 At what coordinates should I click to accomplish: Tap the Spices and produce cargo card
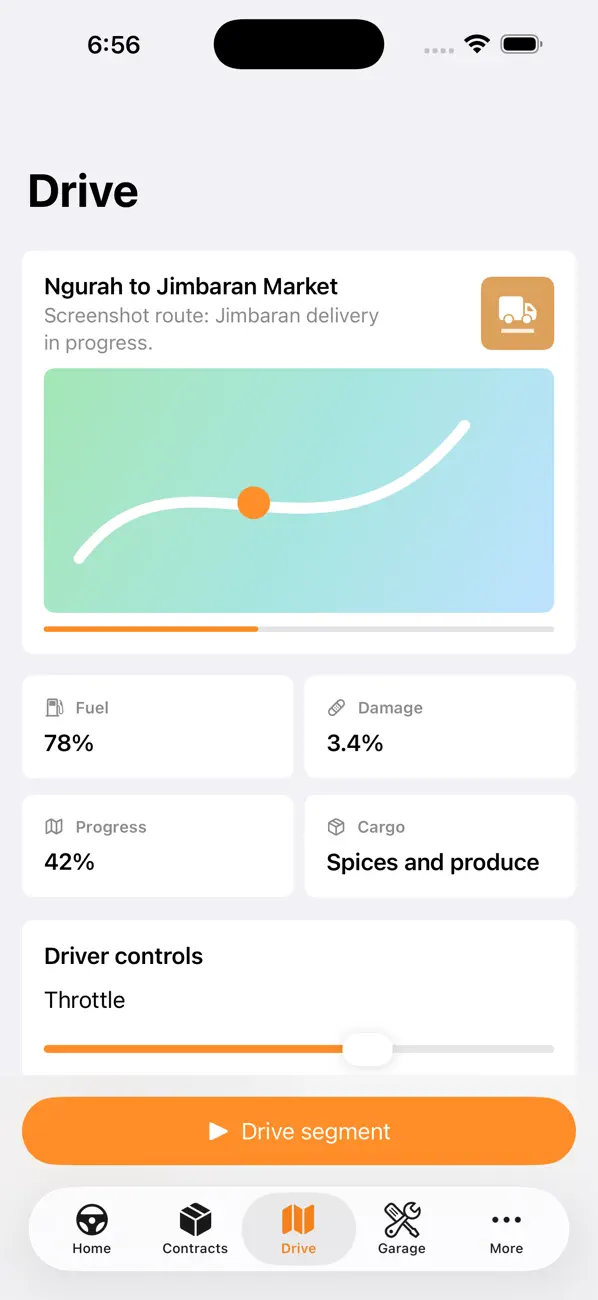tap(440, 846)
